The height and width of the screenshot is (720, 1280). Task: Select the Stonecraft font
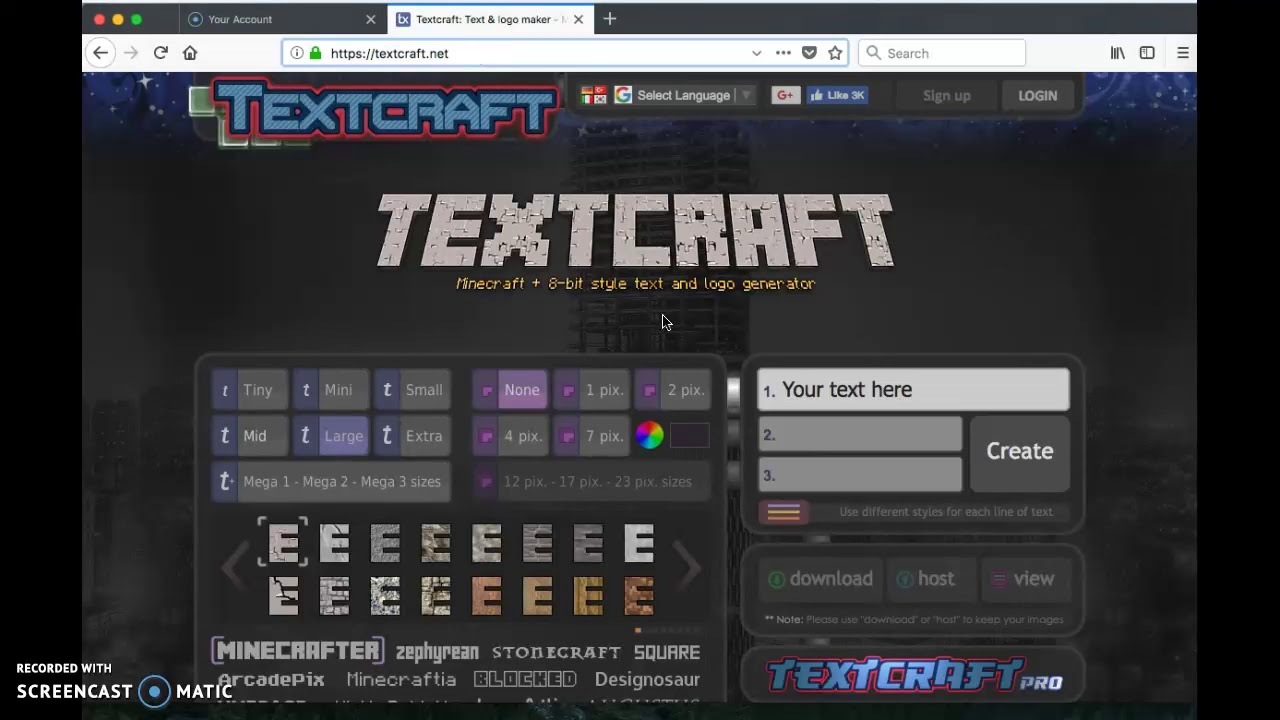[556, 652]
